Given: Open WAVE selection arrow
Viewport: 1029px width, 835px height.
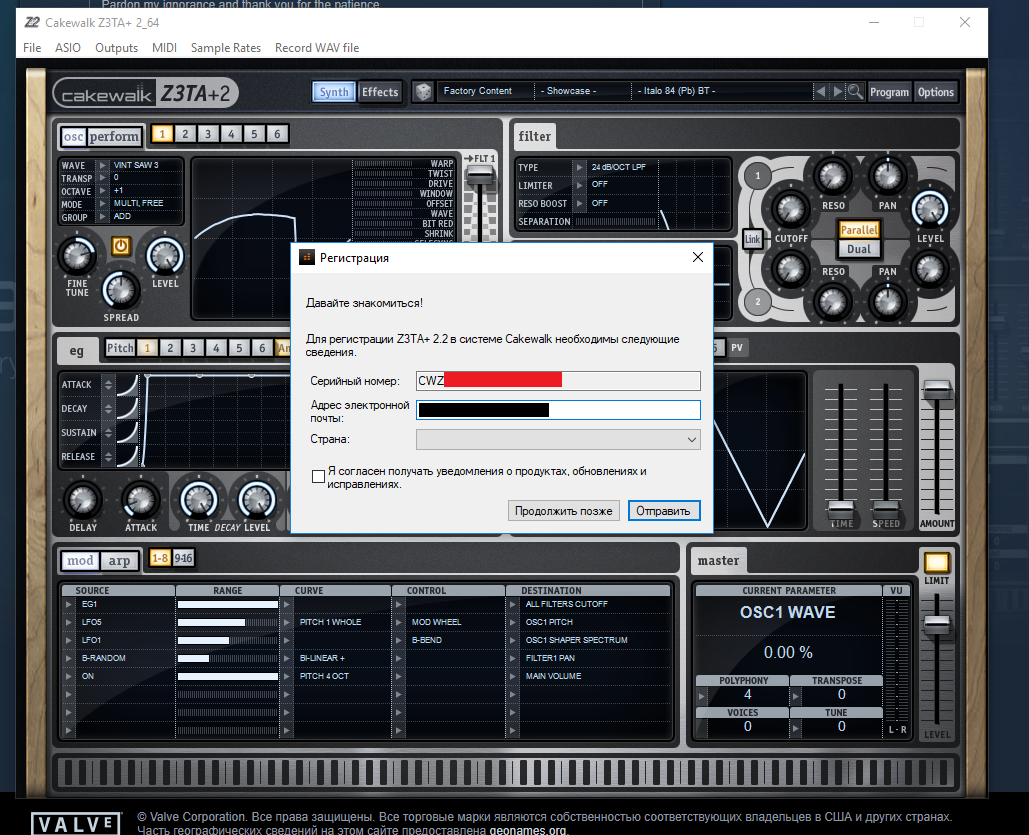Looking at the screenshot, I should point(102,165).
